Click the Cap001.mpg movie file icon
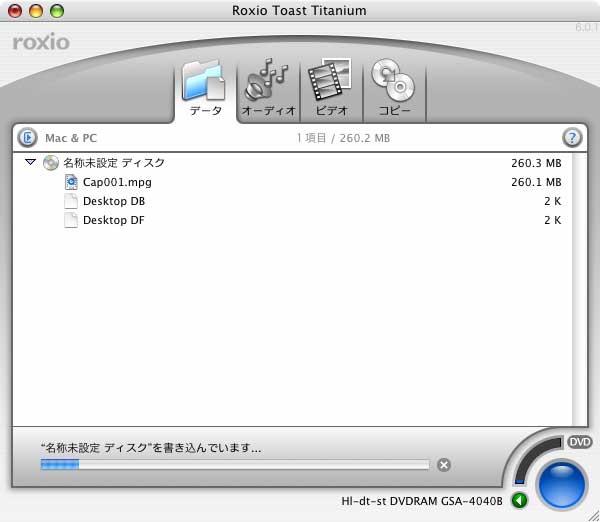This screenshot has height=522, width=600. click(71, 182)
